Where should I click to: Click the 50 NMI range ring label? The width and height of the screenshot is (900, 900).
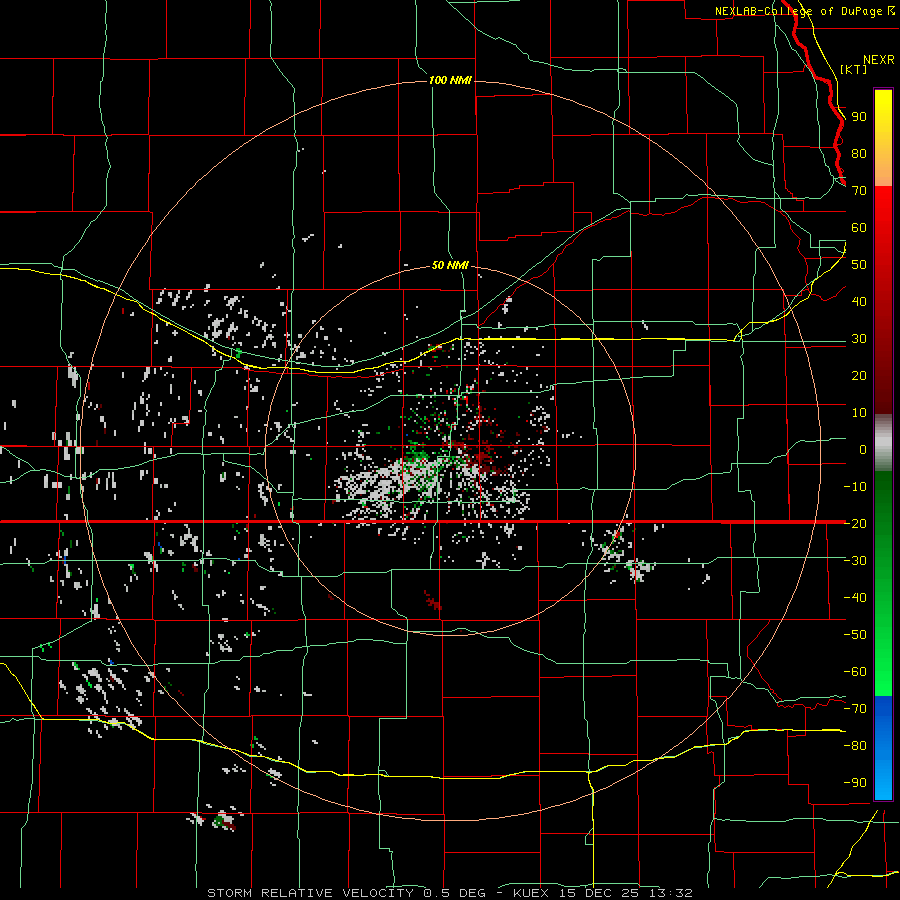coord(450,265)
